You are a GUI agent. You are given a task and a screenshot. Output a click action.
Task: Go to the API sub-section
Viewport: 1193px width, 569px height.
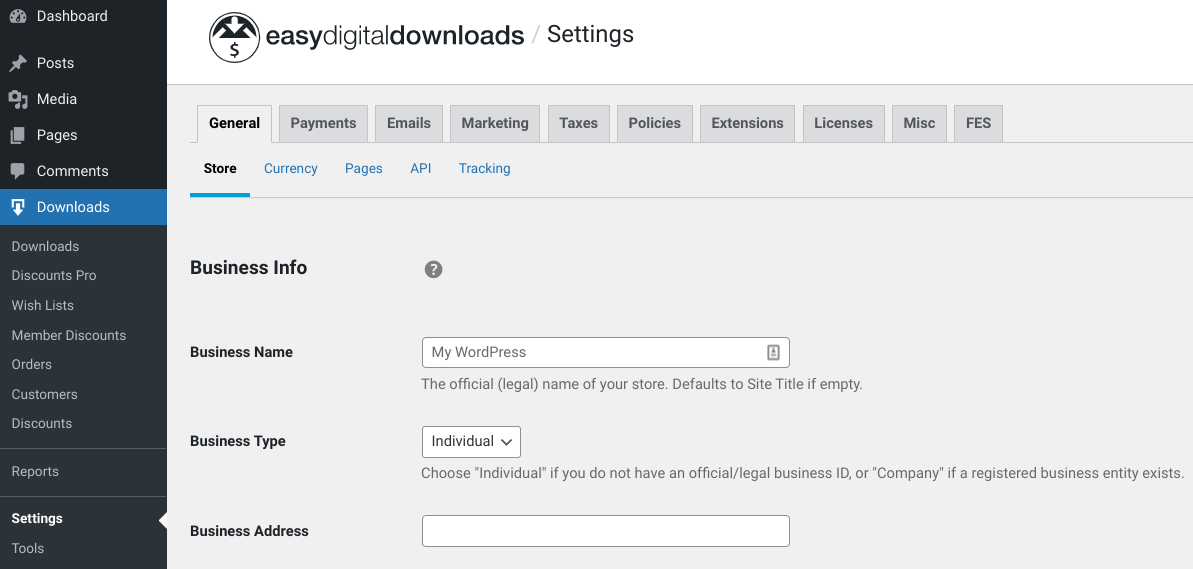point(421,169)
